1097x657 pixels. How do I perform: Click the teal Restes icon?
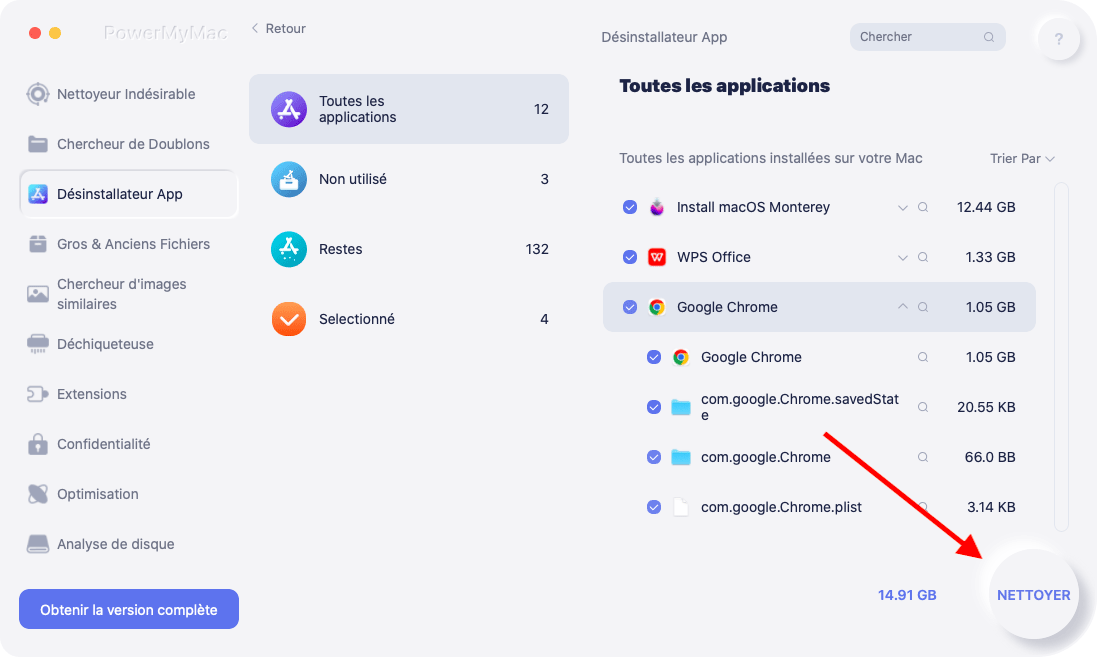coord(289,249)
